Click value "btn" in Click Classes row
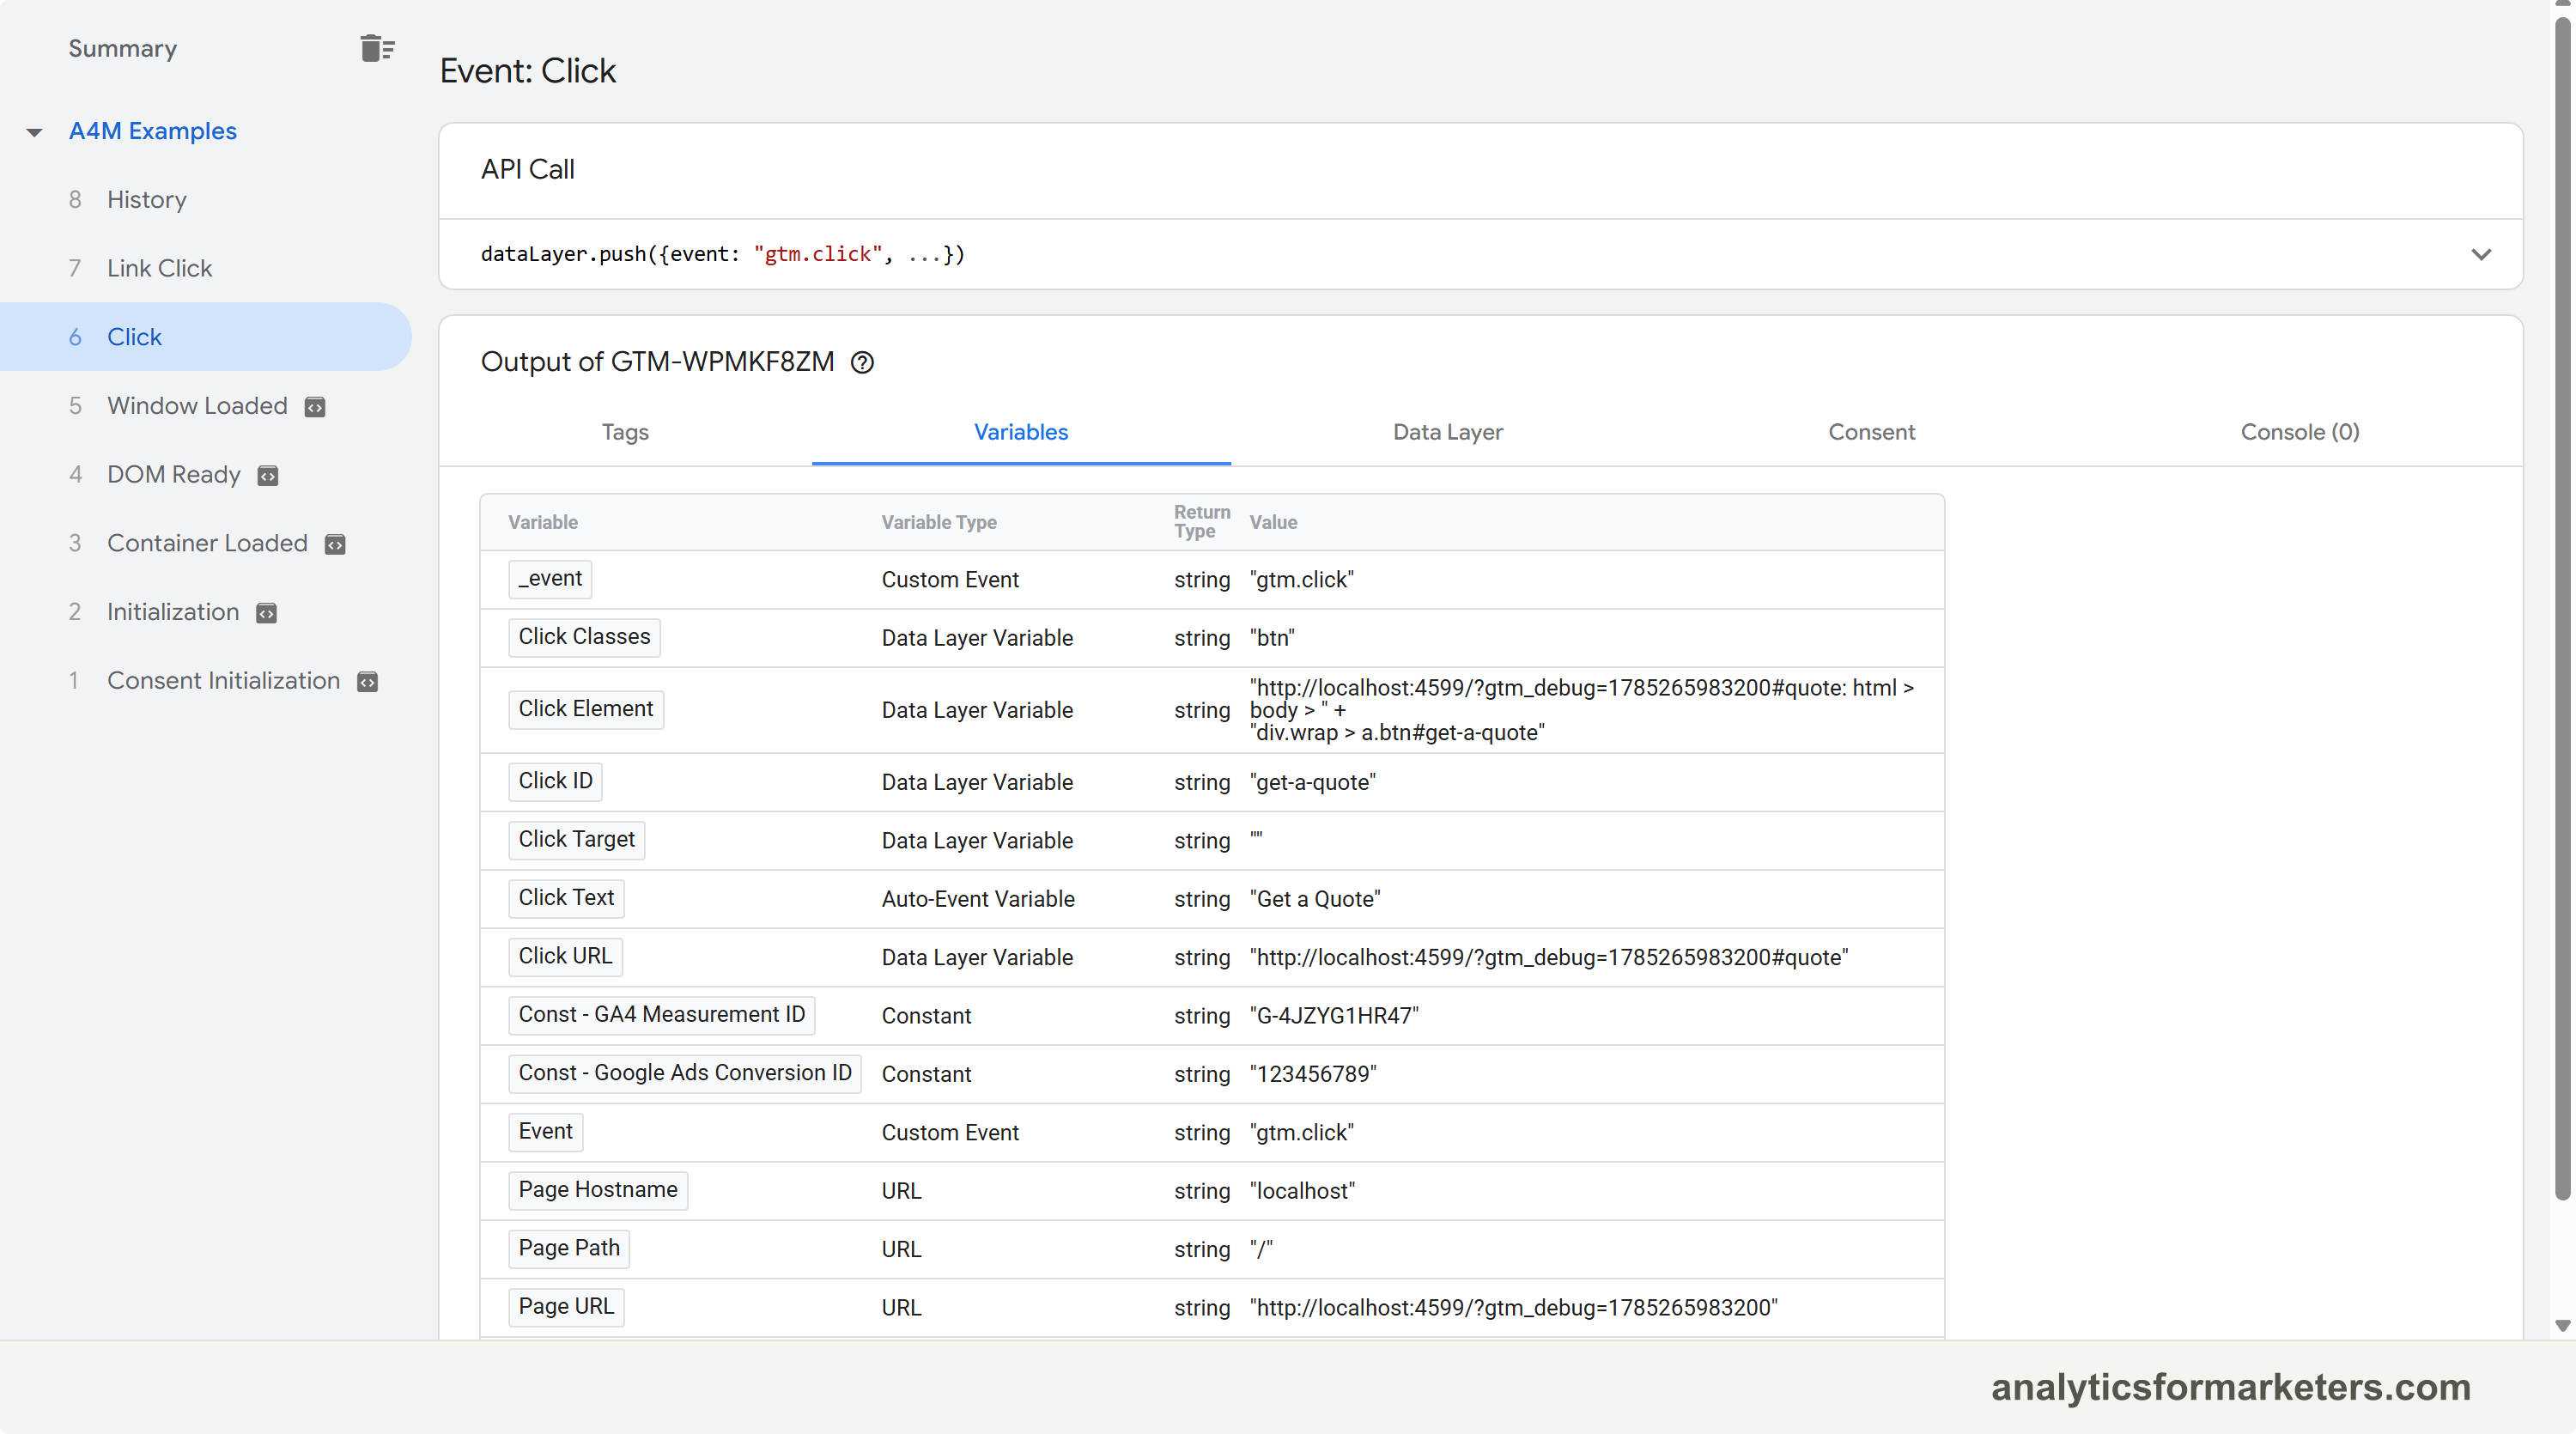Viewport: 2576px width, 1434px height. coord(1272,638)
